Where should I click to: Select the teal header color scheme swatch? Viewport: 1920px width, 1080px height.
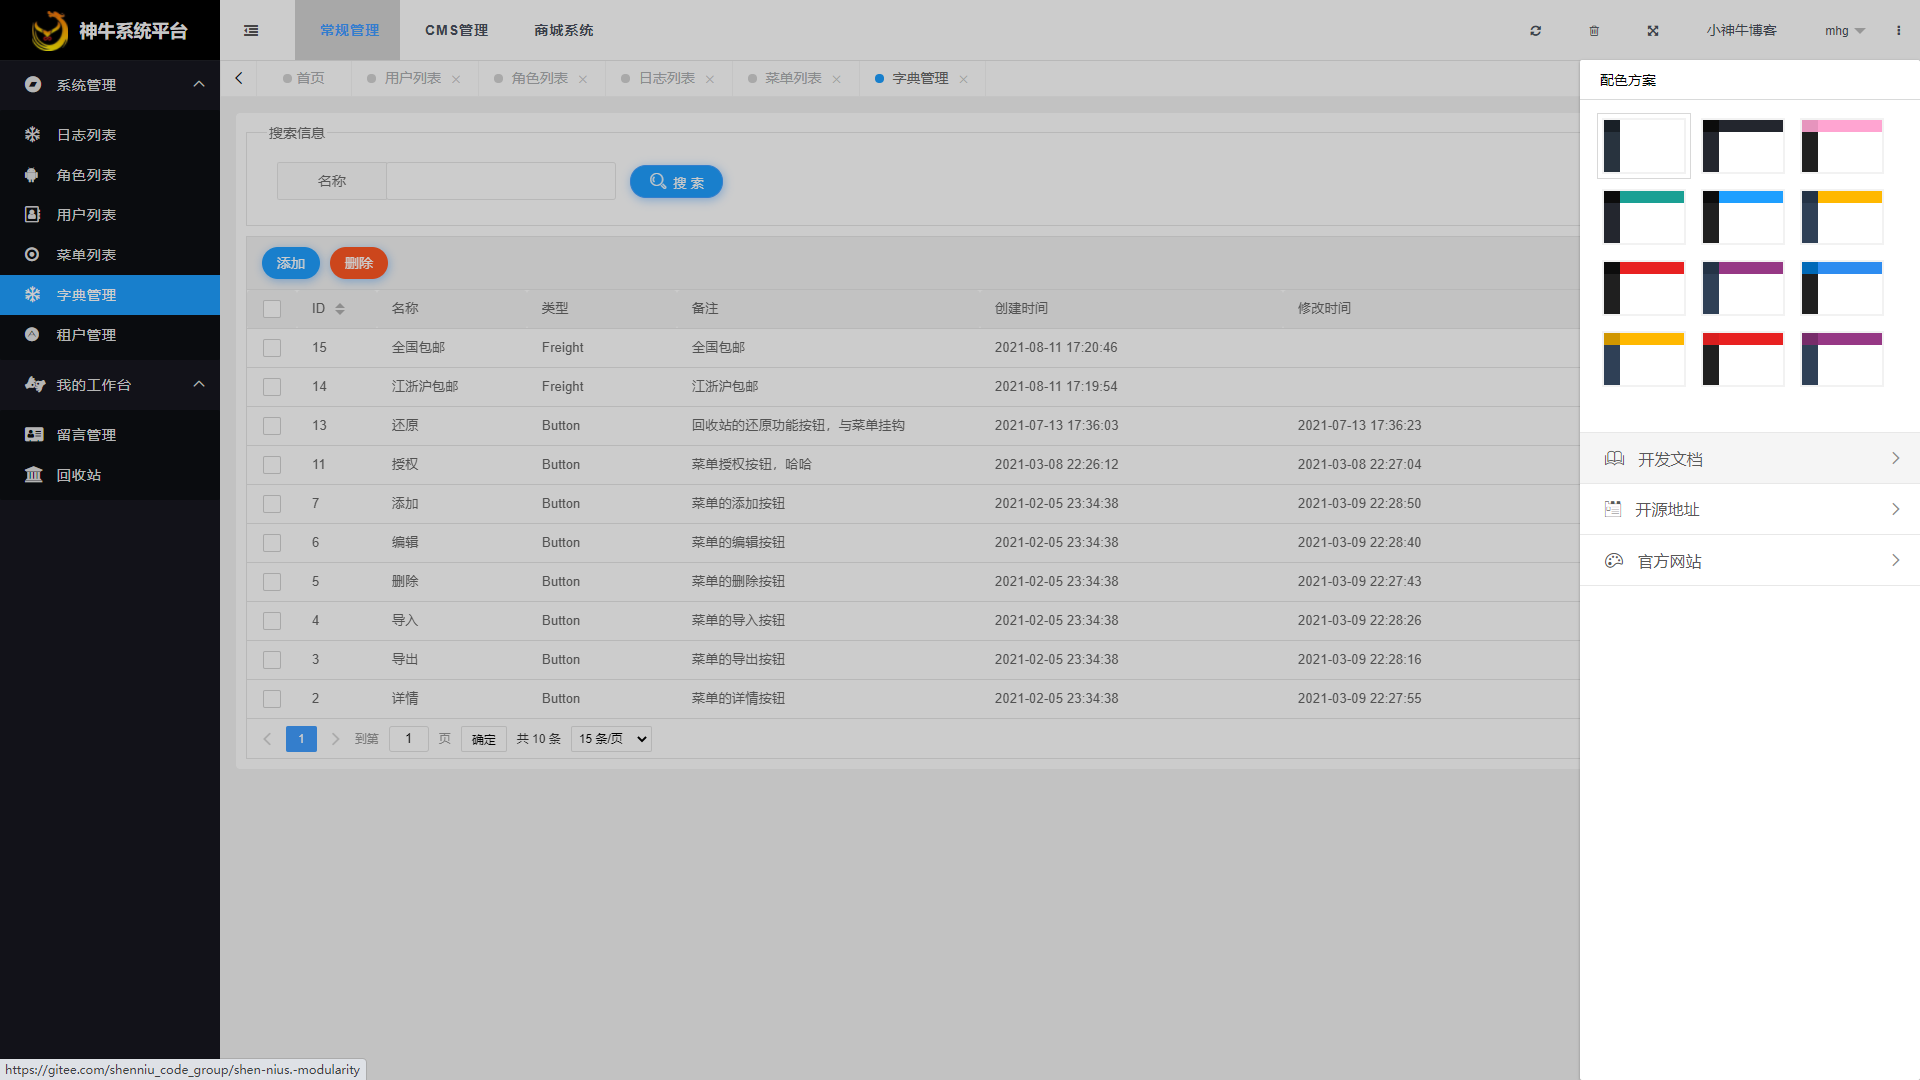(x=1644, y=217)
